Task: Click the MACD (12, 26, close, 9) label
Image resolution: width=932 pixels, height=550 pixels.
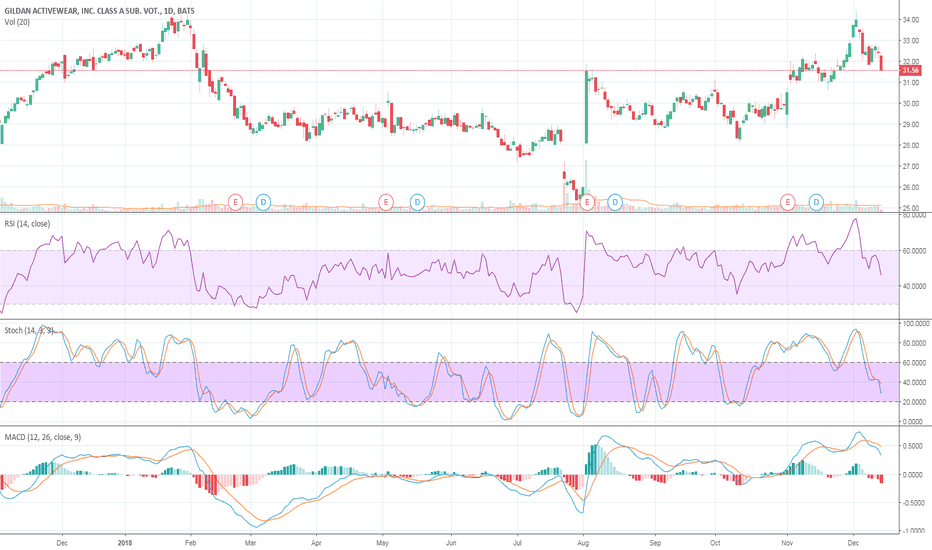Action: pos(43,437)
